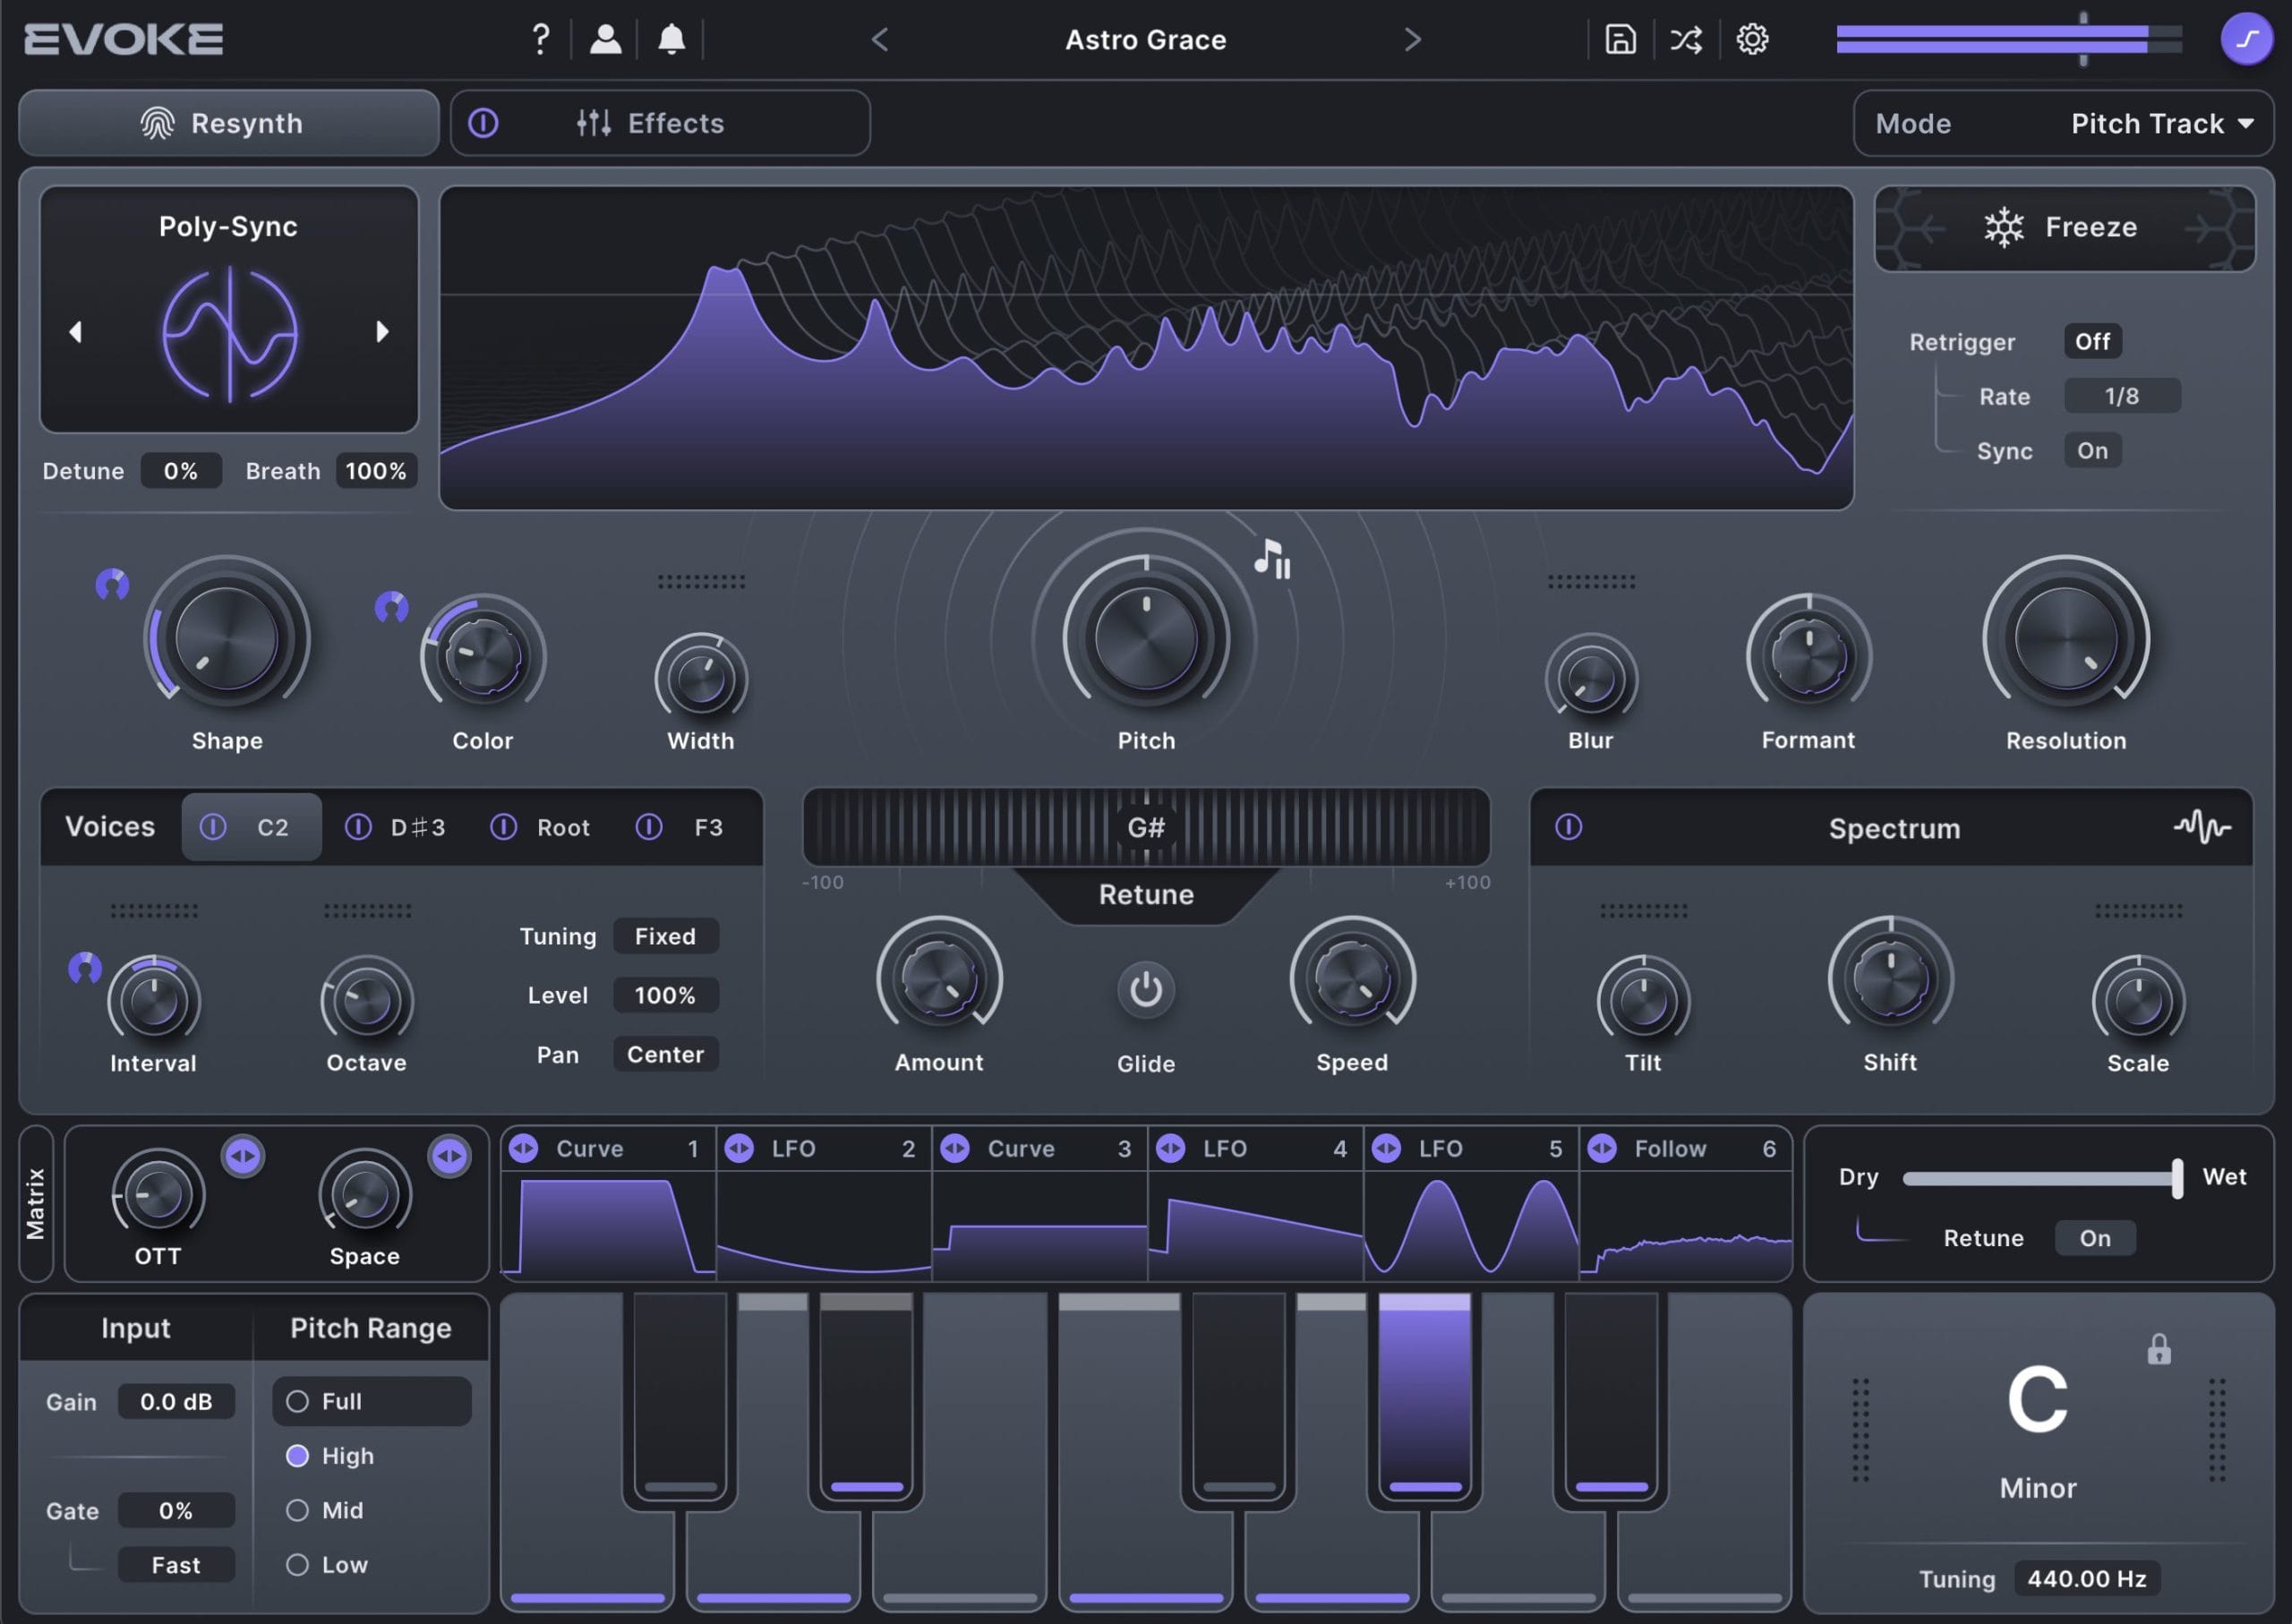Set Retune to On
The image size is (2292, 1624).
click(2095, 1238)
